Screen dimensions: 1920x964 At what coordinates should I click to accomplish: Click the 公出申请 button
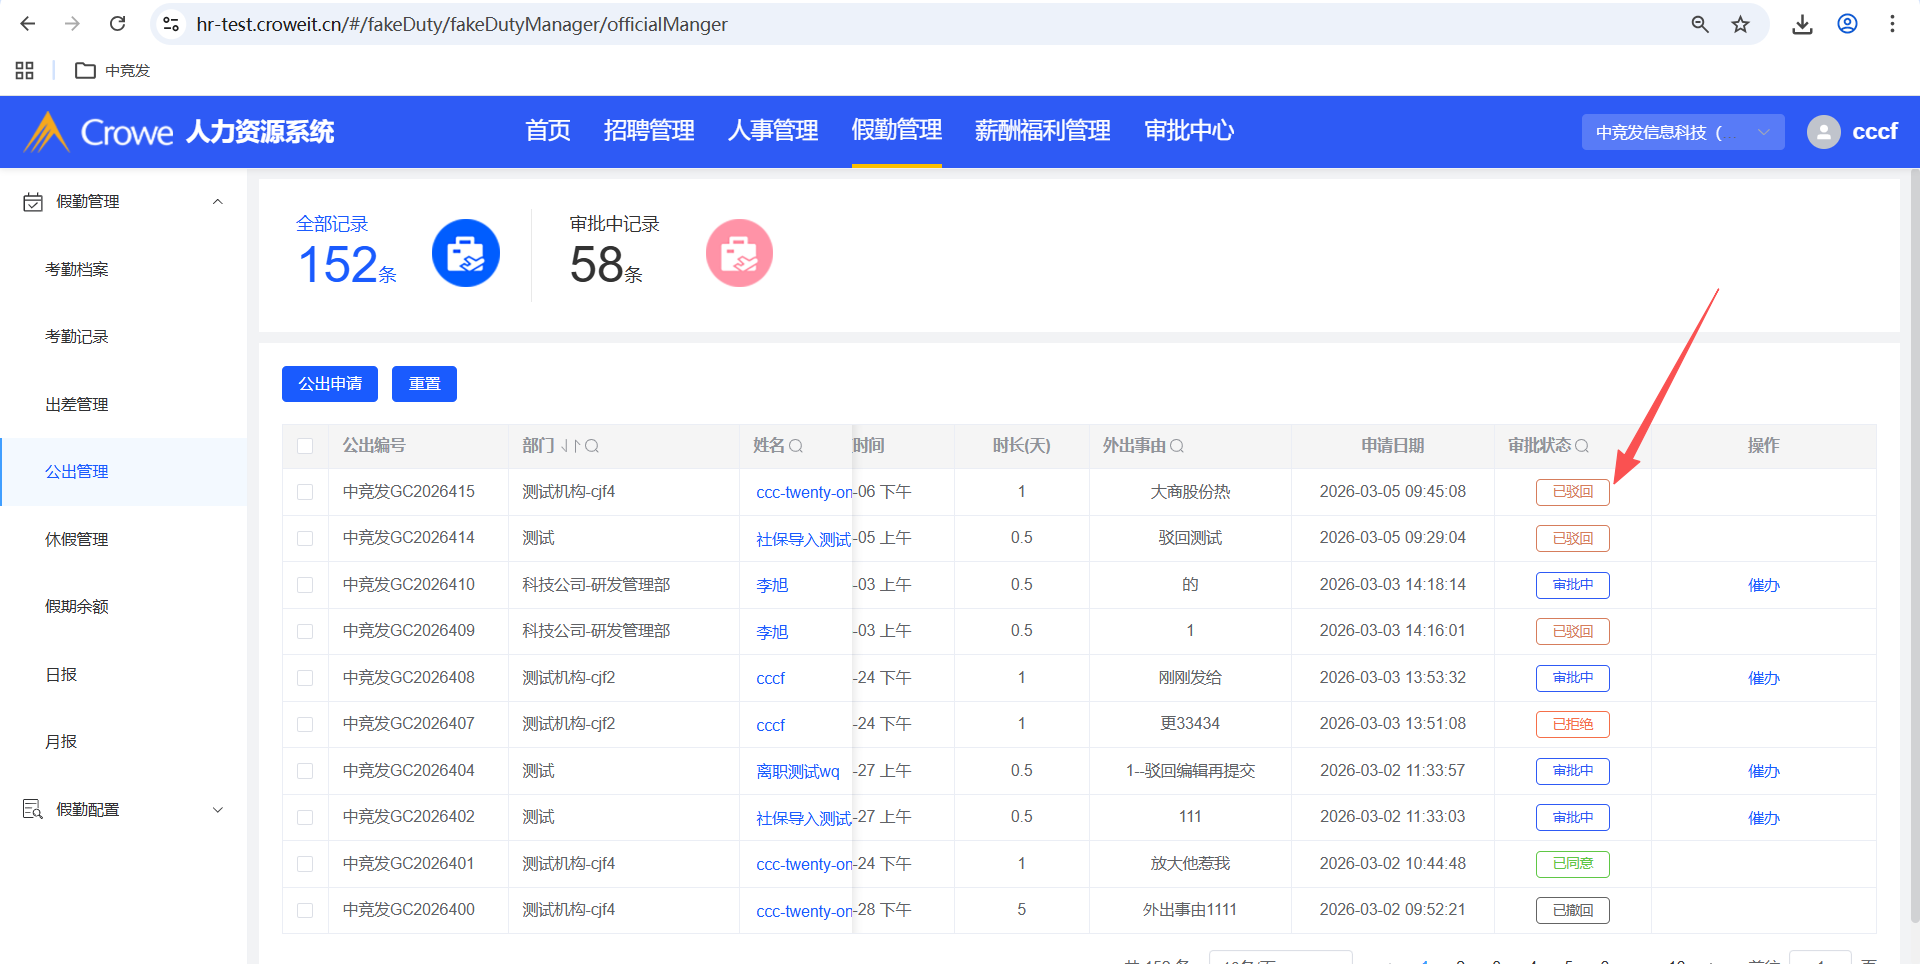tap(330, 384)
